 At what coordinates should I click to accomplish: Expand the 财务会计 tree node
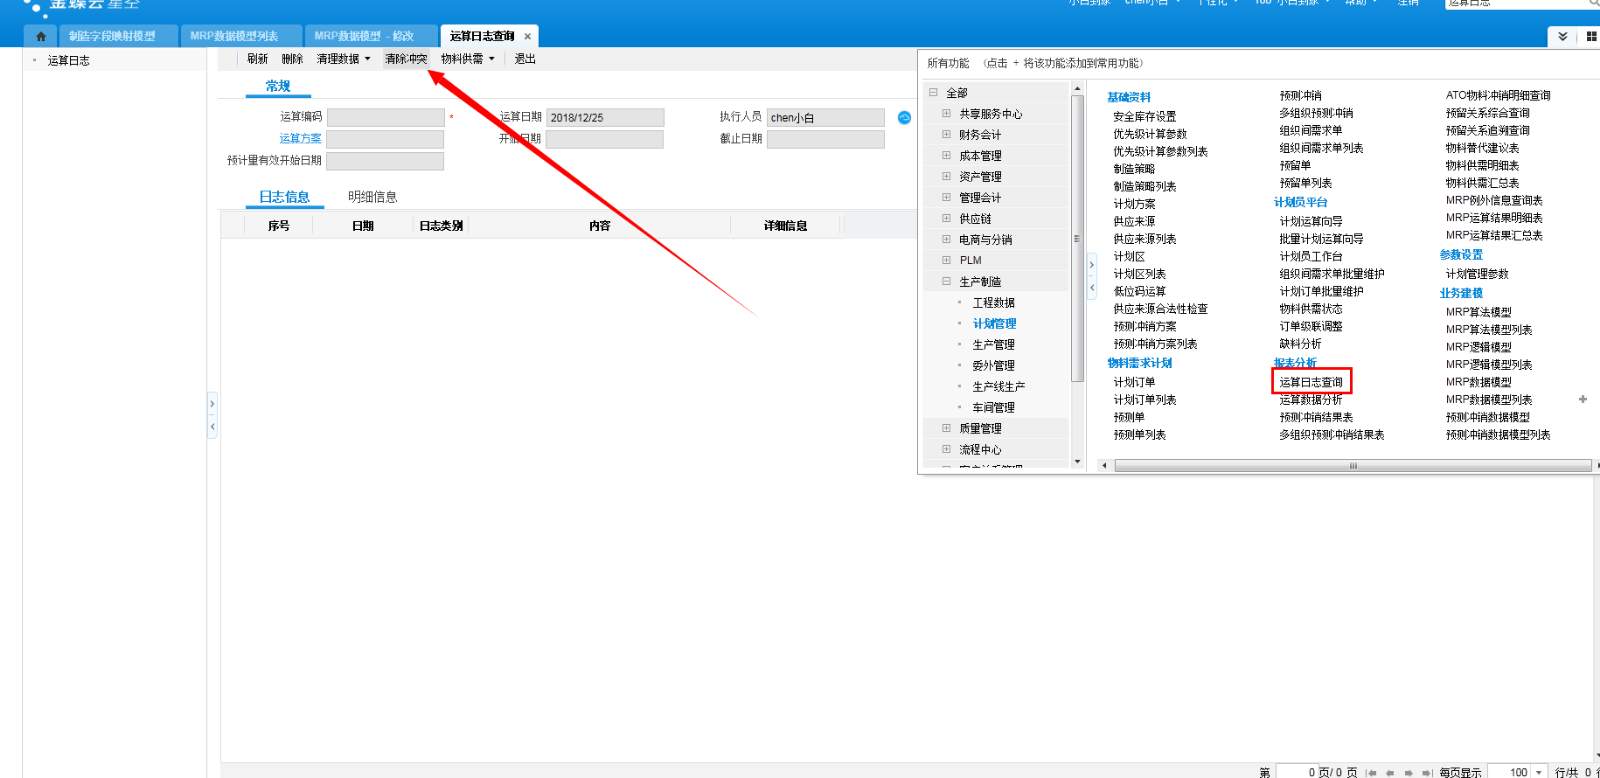pos(946,134)
